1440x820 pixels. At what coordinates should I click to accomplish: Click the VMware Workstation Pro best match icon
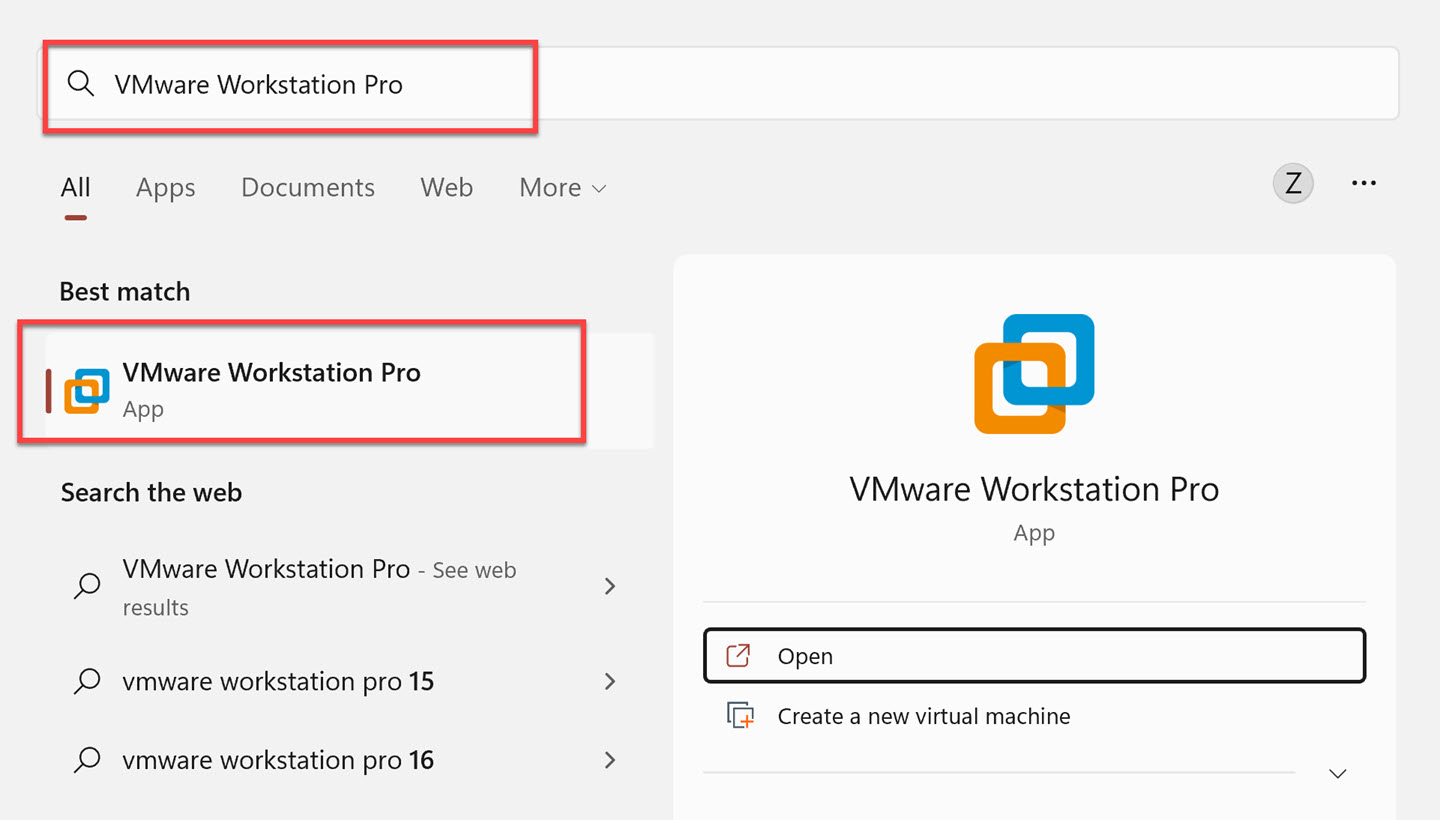coord(87,391)
